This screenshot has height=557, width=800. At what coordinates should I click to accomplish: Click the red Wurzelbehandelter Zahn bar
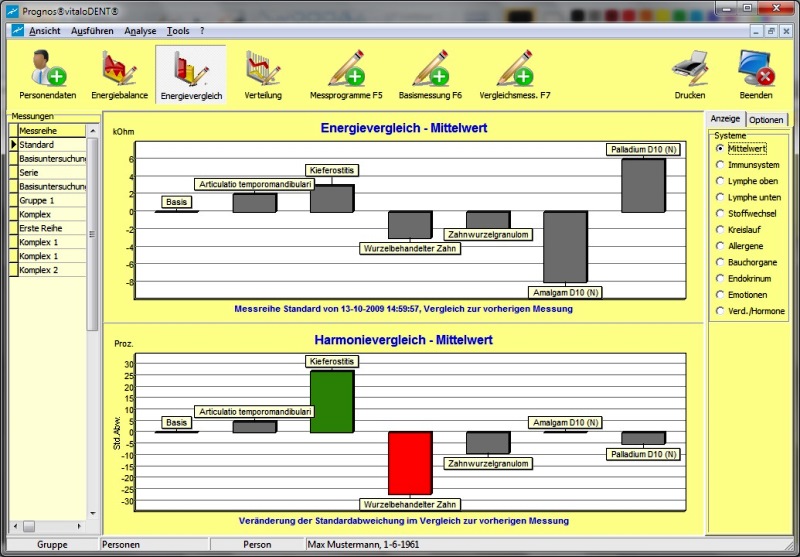(410, 463)
